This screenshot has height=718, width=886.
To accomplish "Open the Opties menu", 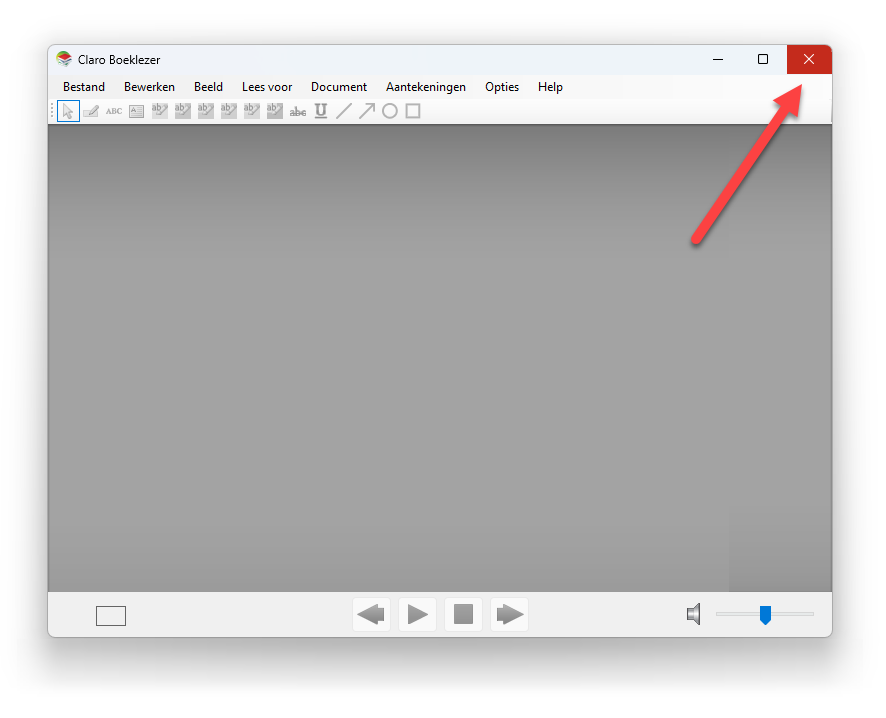I will point(502,87).
